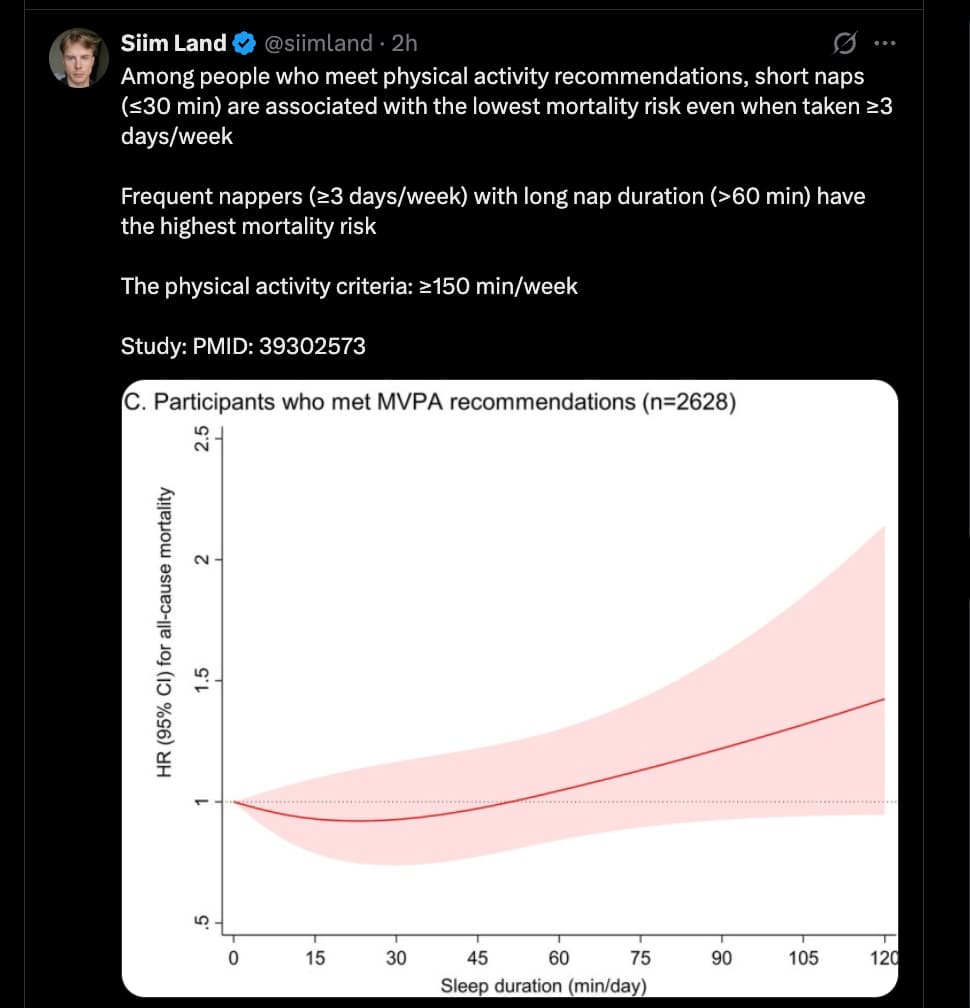The height and width of the screenshot is (1008, 970).
Task: Click the Siim Land display name
Action: [173, 43]
